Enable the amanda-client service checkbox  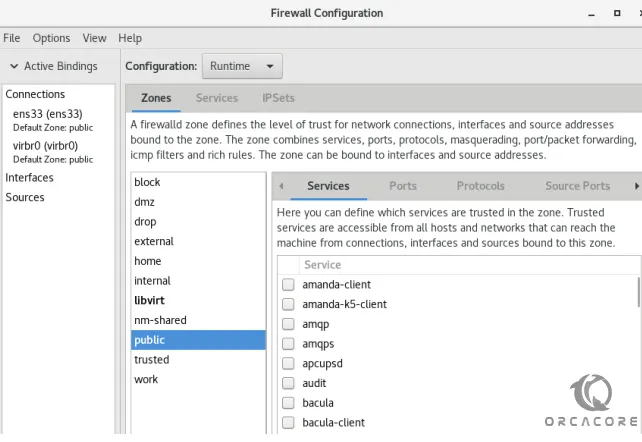[x=288, y=284]
